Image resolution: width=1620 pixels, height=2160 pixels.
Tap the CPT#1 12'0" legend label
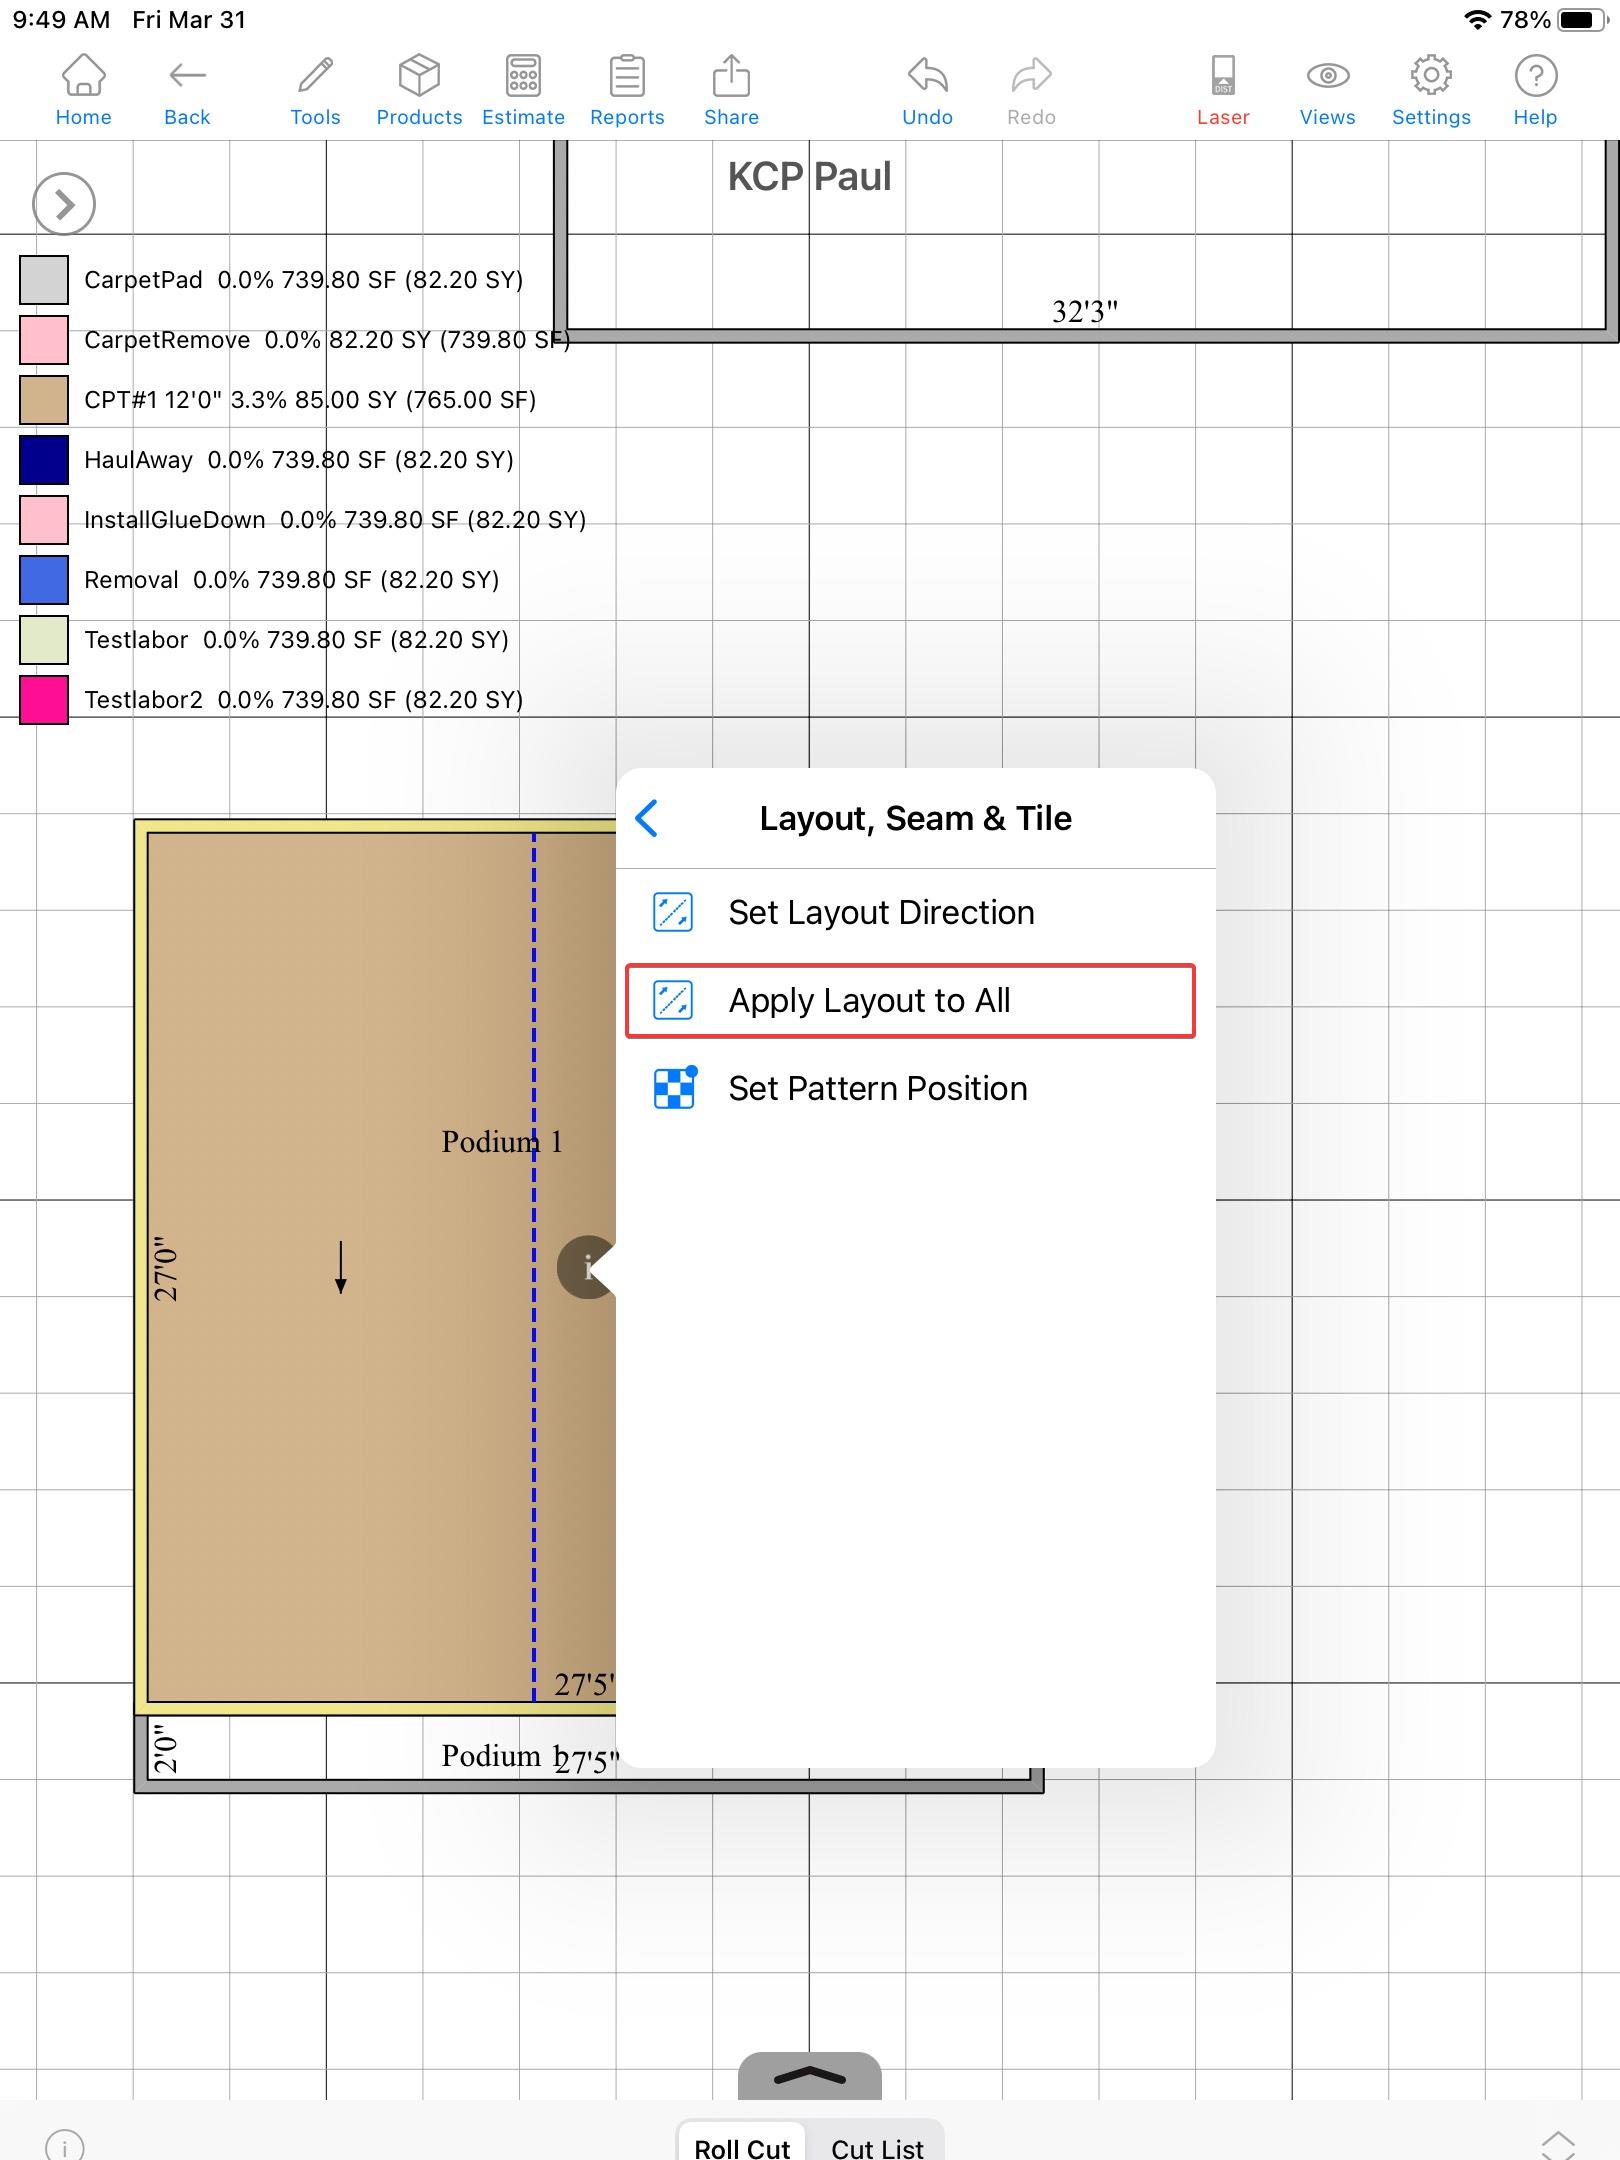click(x=310, y=400)
